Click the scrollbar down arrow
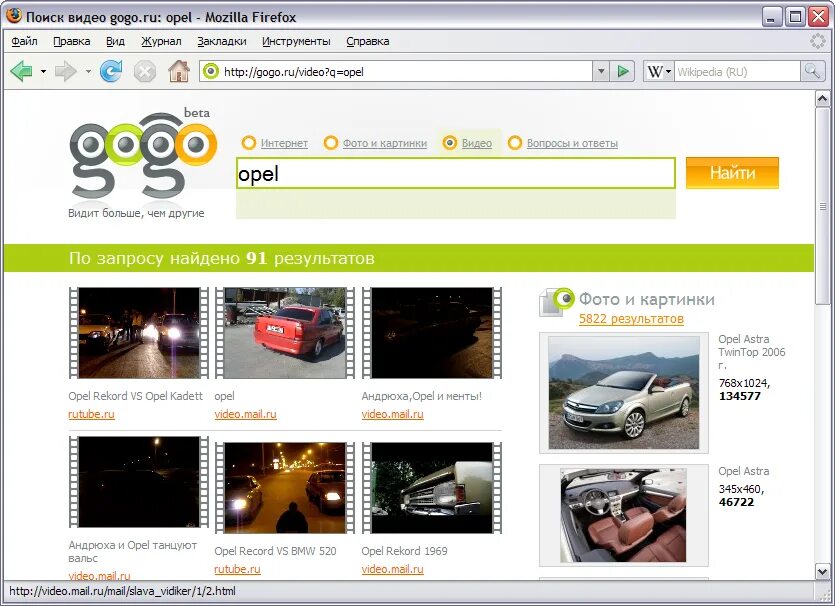Screen dimensions: 835x606 click(x=822, y=572)
